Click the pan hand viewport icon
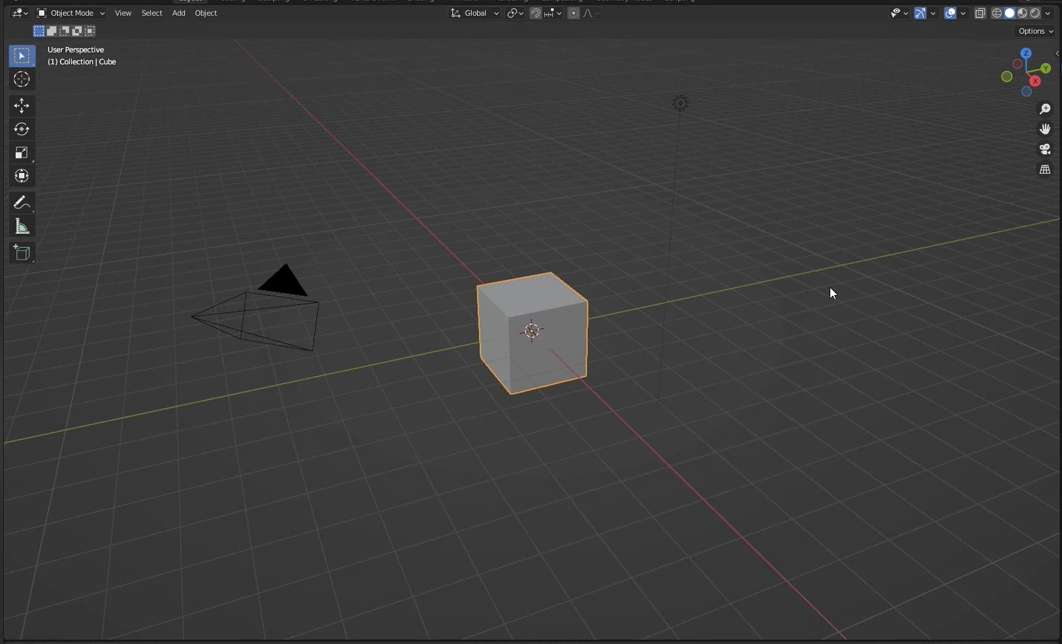 pyautogui.click(x=1045, y=129)
